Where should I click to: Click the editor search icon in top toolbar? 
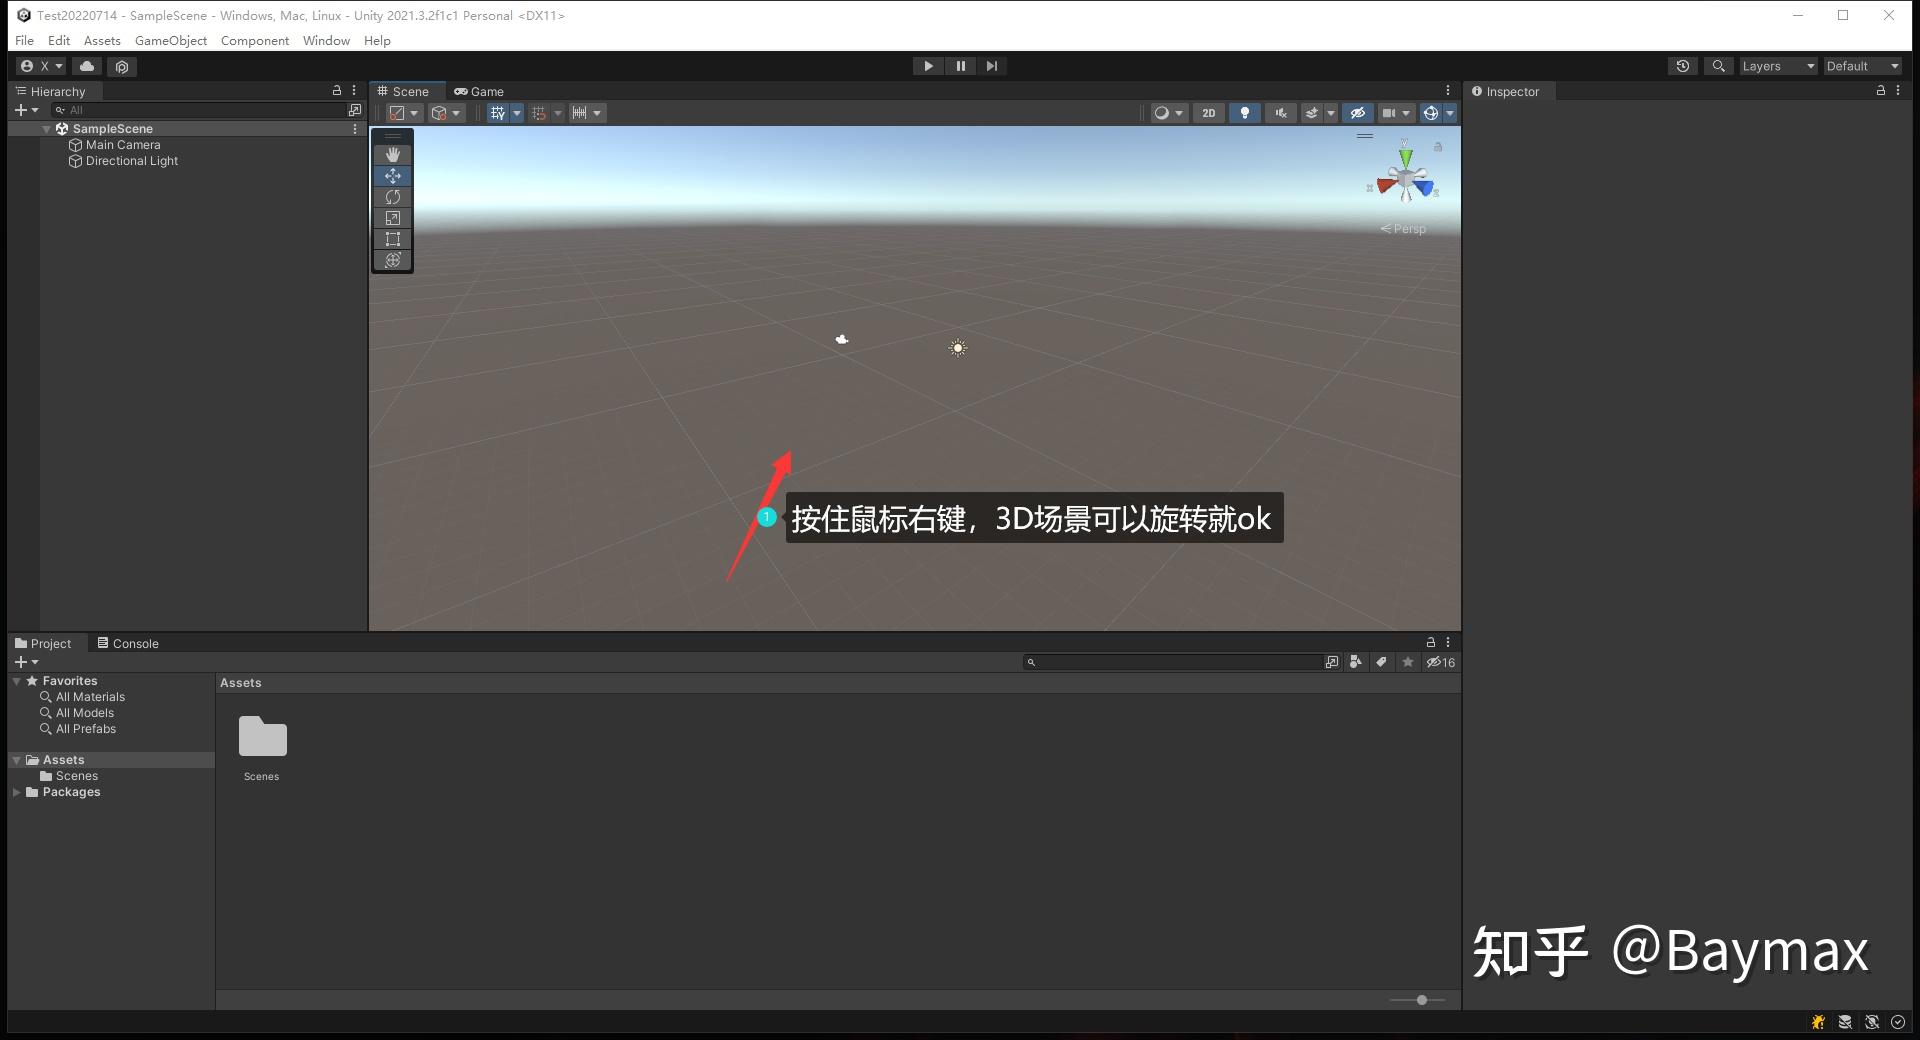coord(1719,66)
